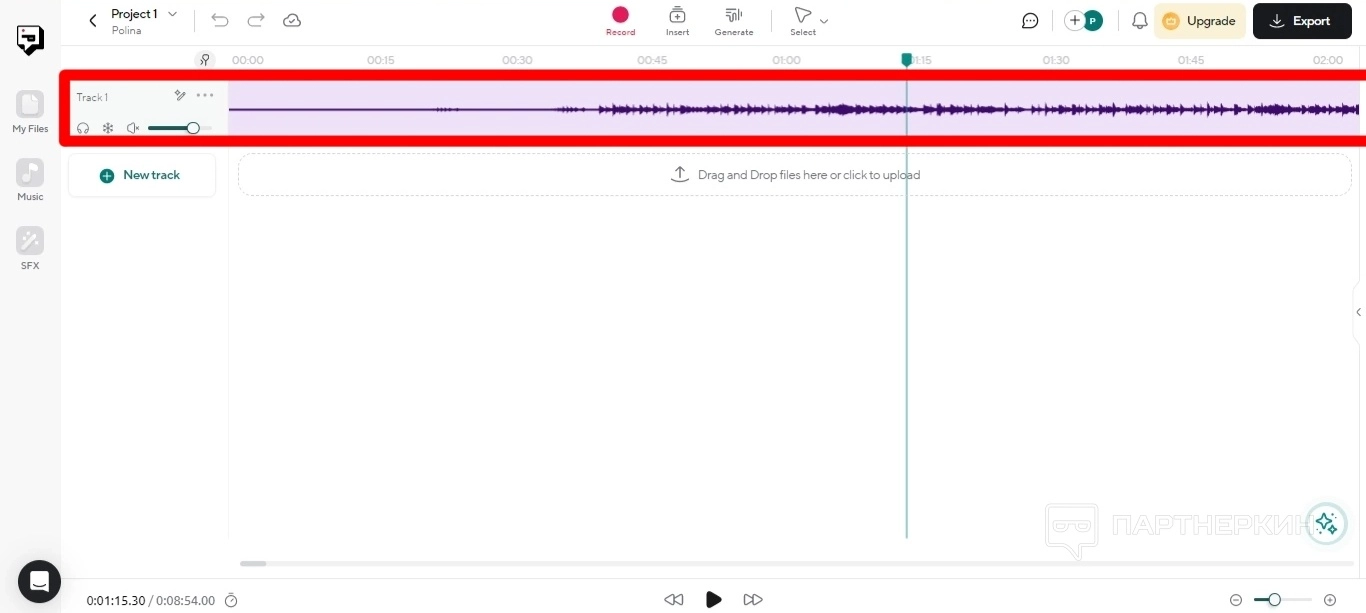This screenshot has height=613, width=1366.
Task: Click the current time 0:01:15.30 display
Action: coord(116,601)
